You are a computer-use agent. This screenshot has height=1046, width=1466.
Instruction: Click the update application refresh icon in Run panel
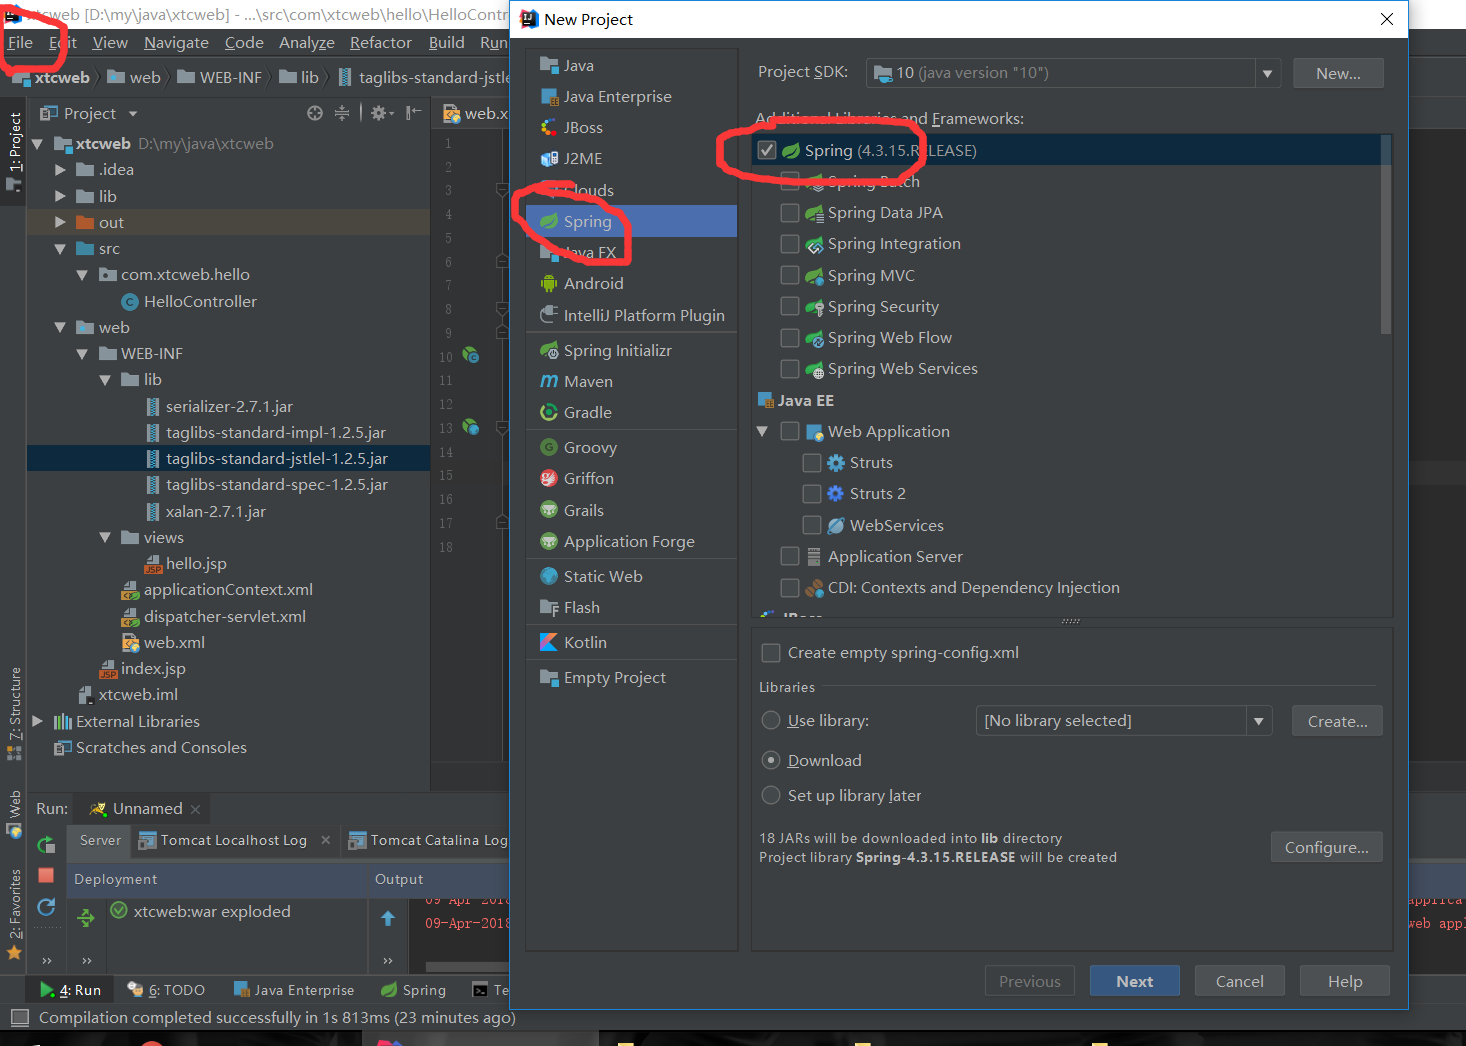tap(46, 906)
